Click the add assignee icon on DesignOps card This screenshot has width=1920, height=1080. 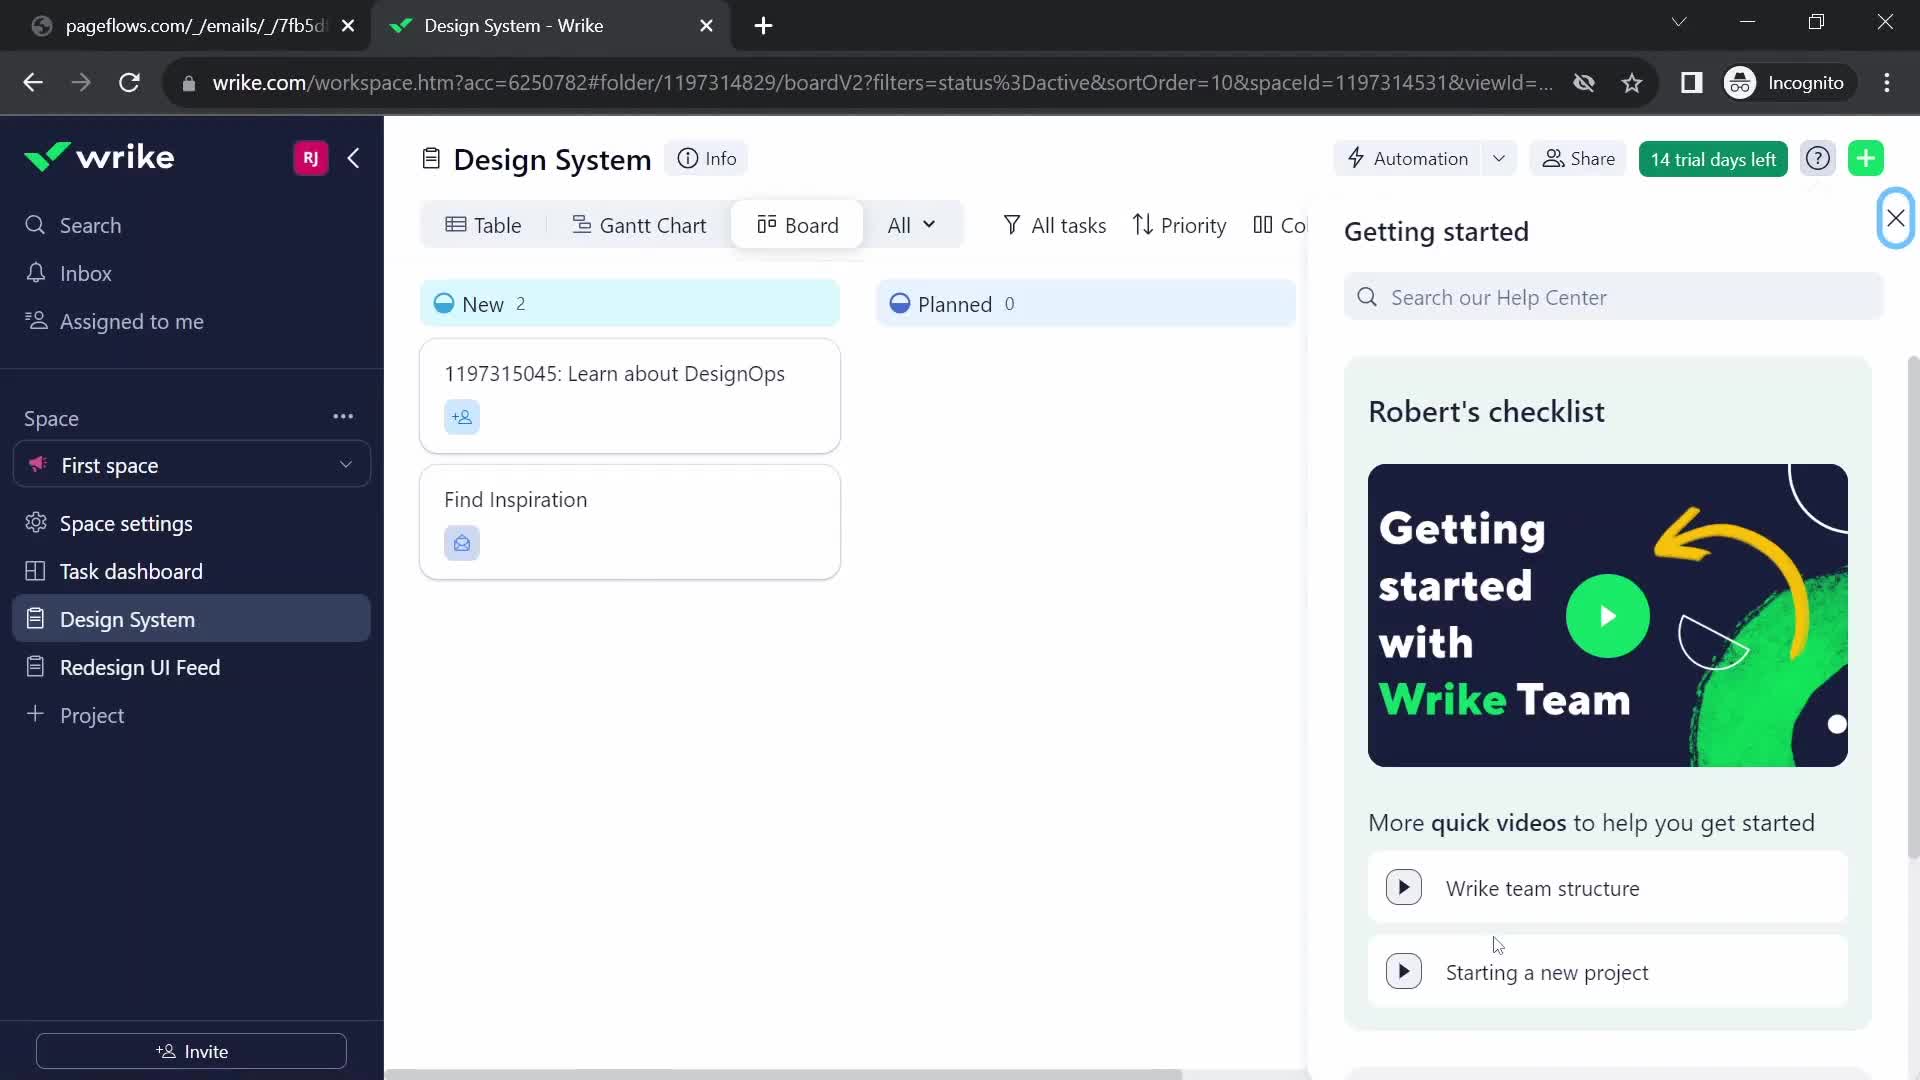point(462,417)
